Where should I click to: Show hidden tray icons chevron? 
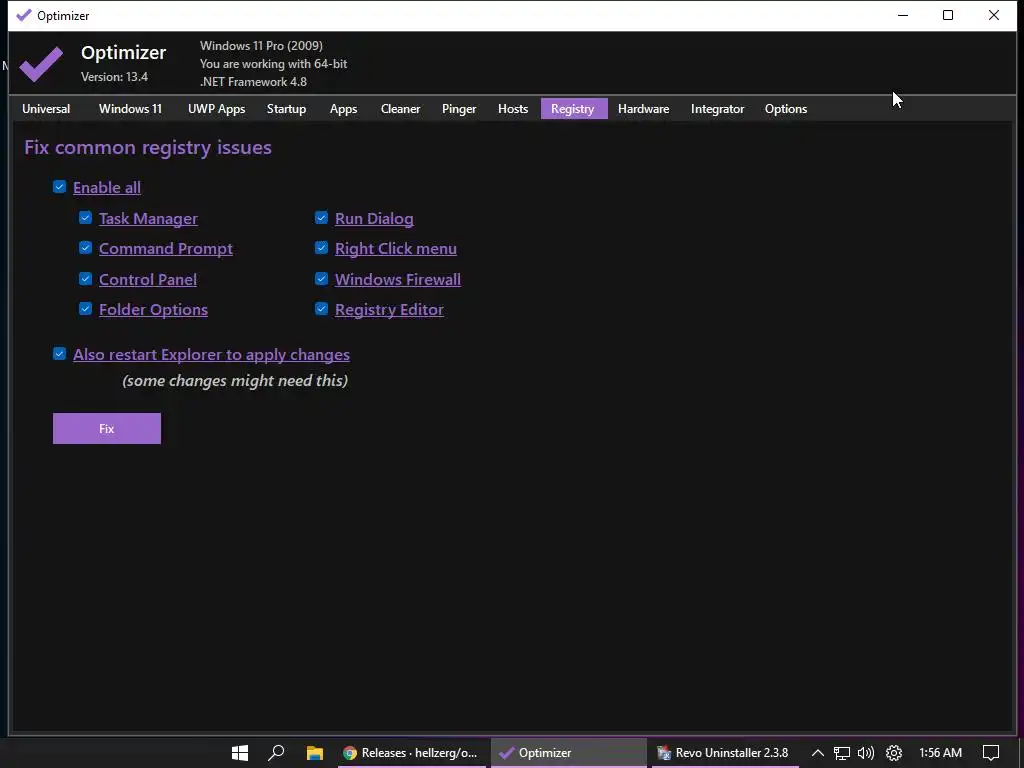[817, 753]
